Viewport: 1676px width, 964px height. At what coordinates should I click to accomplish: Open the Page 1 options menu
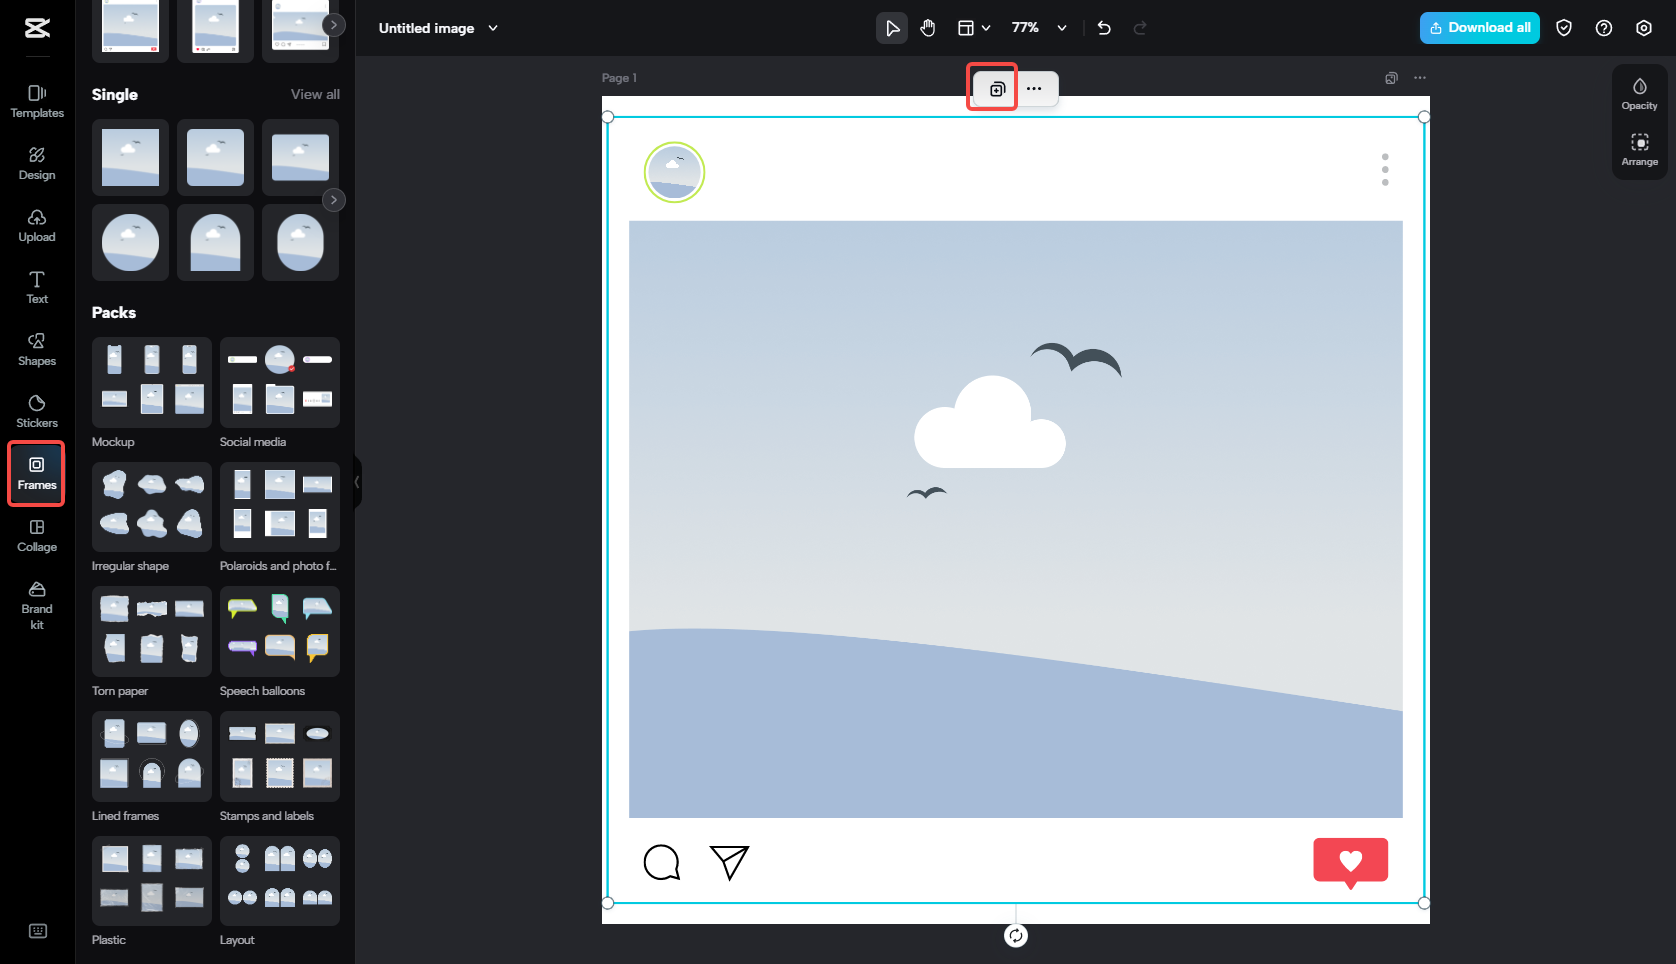pyautogui.click(x=1419, y=77)
